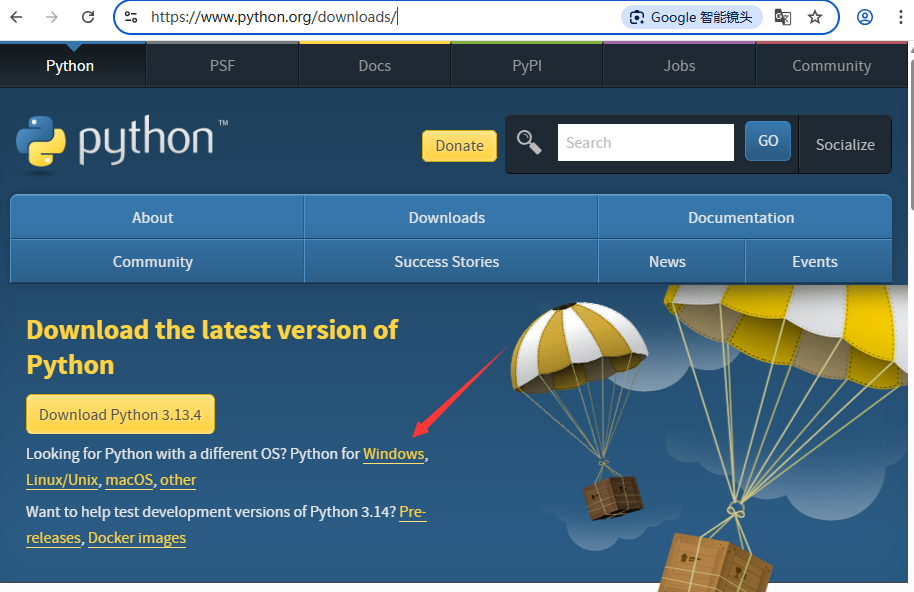Screen dimensions: 914x592
Task: Open the Socialize menu
Action: 845,144
